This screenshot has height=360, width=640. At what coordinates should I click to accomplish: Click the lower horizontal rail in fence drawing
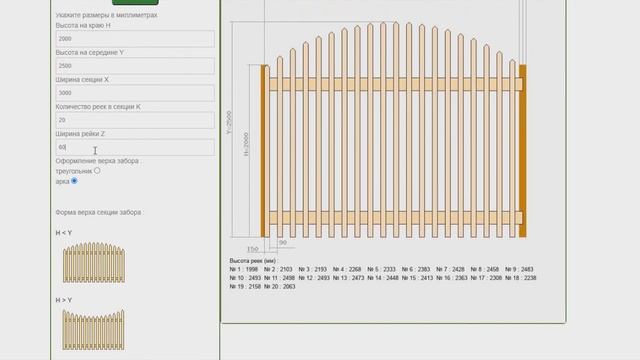pos(396,218)
